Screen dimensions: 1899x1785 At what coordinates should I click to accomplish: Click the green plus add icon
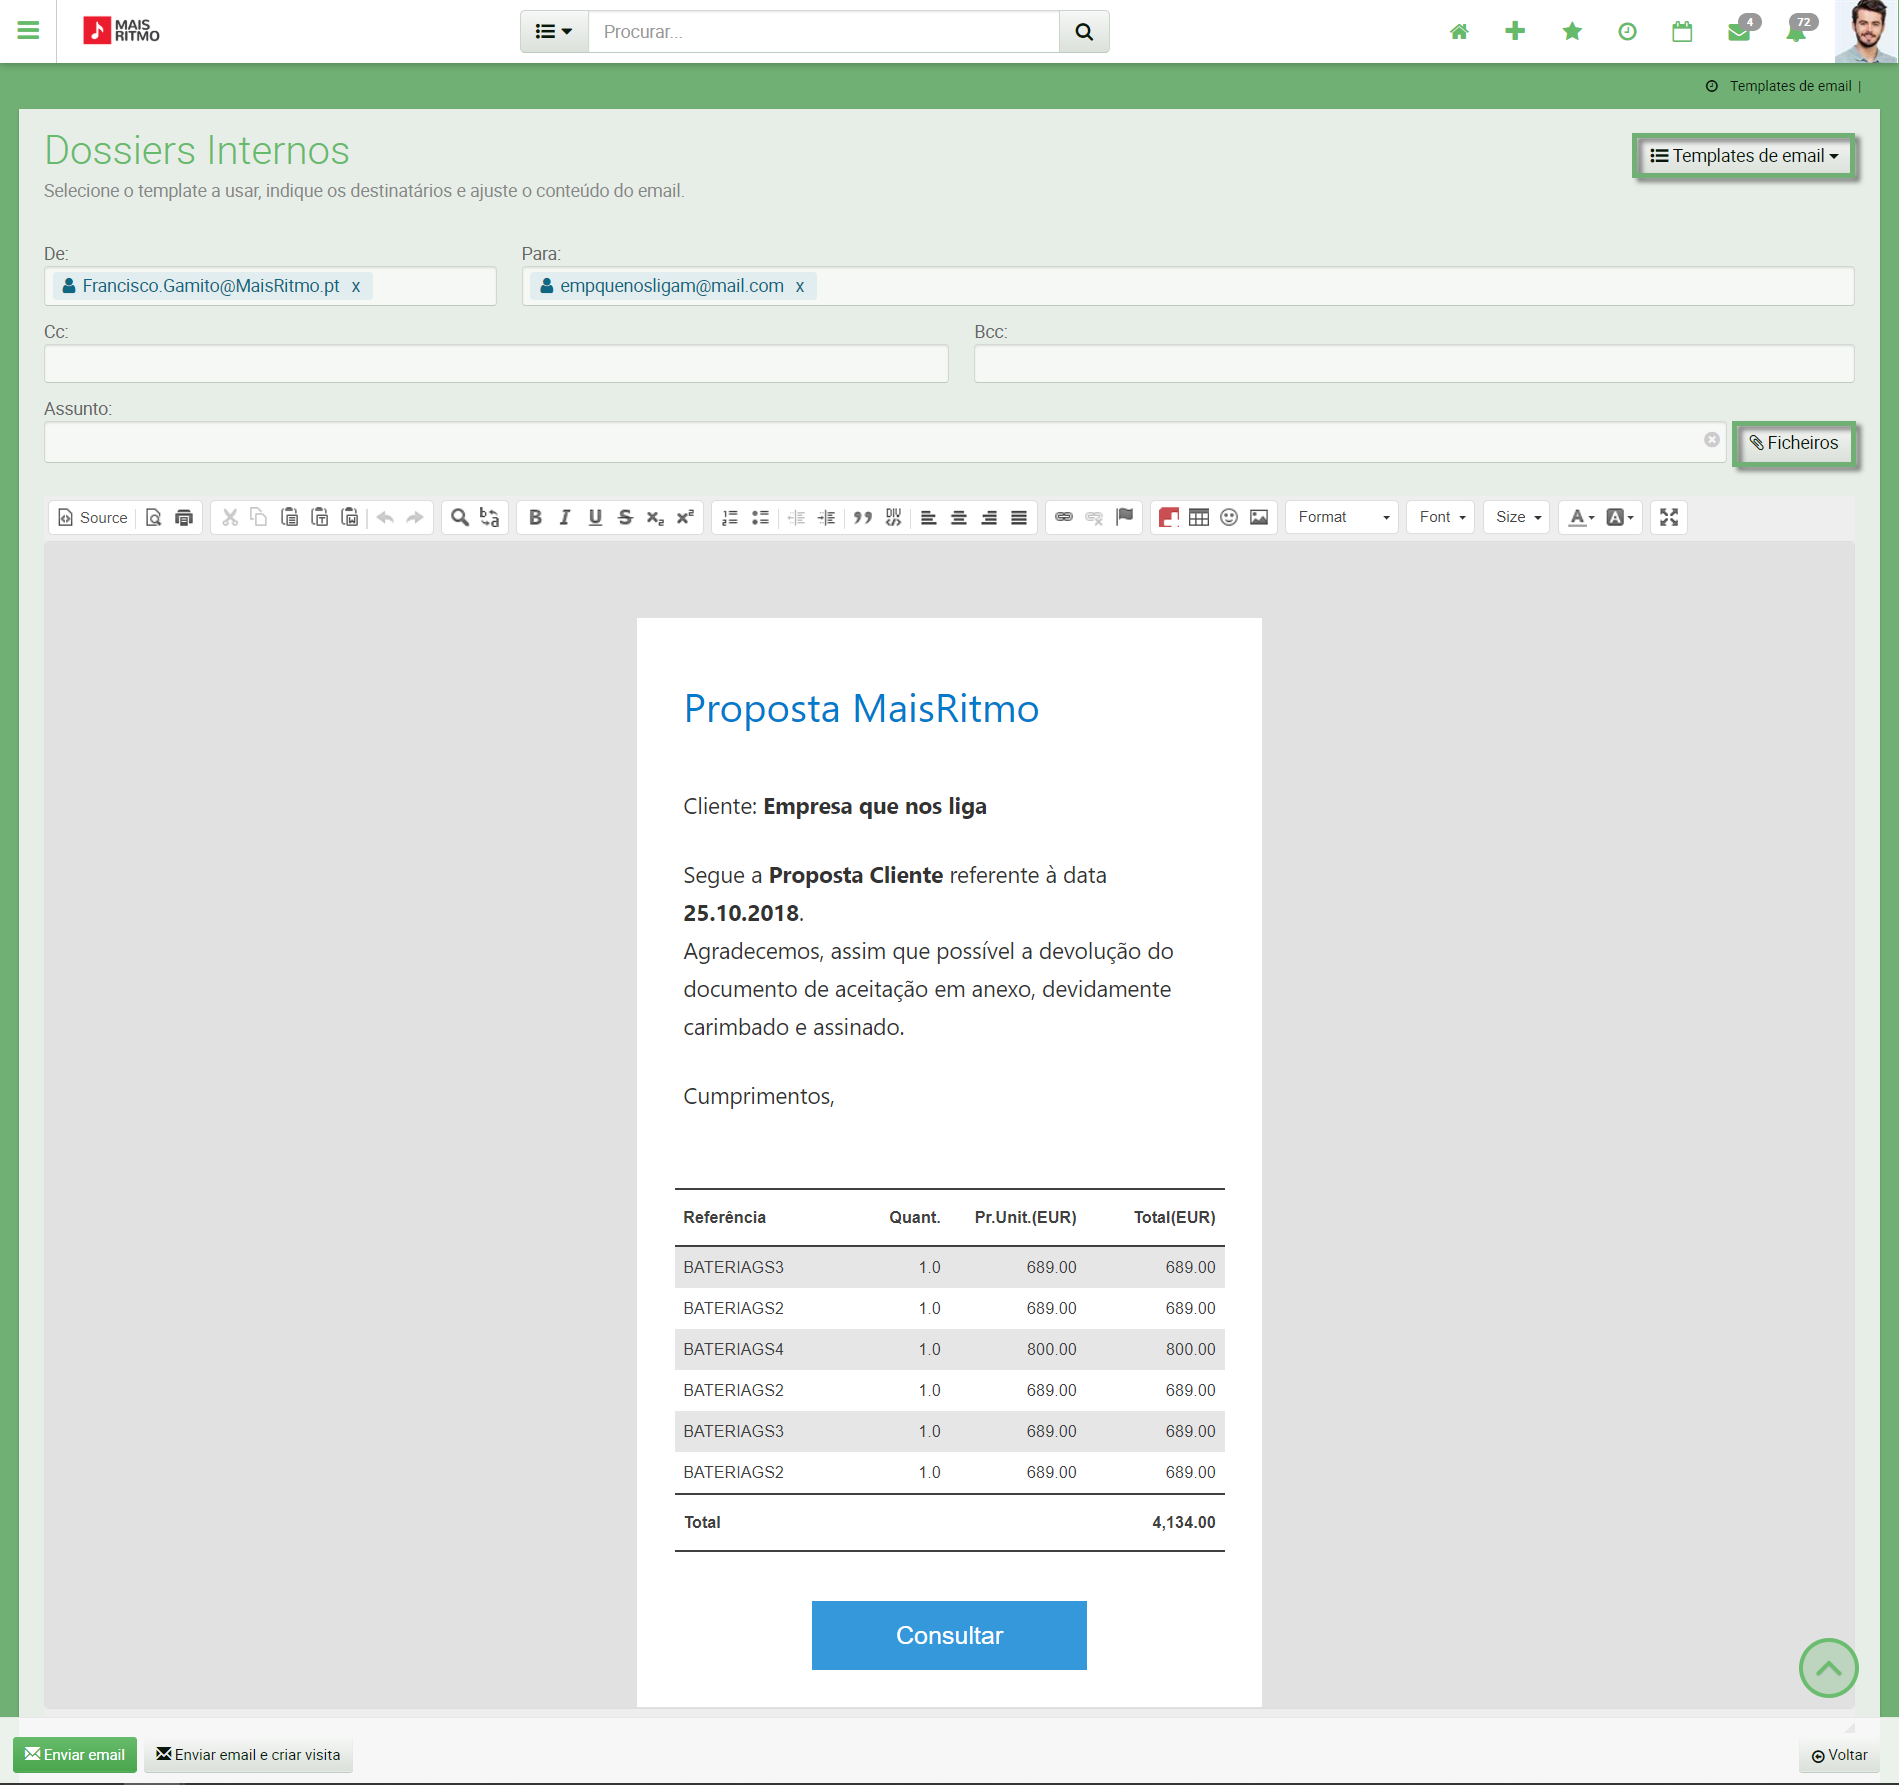point(1515,32)
